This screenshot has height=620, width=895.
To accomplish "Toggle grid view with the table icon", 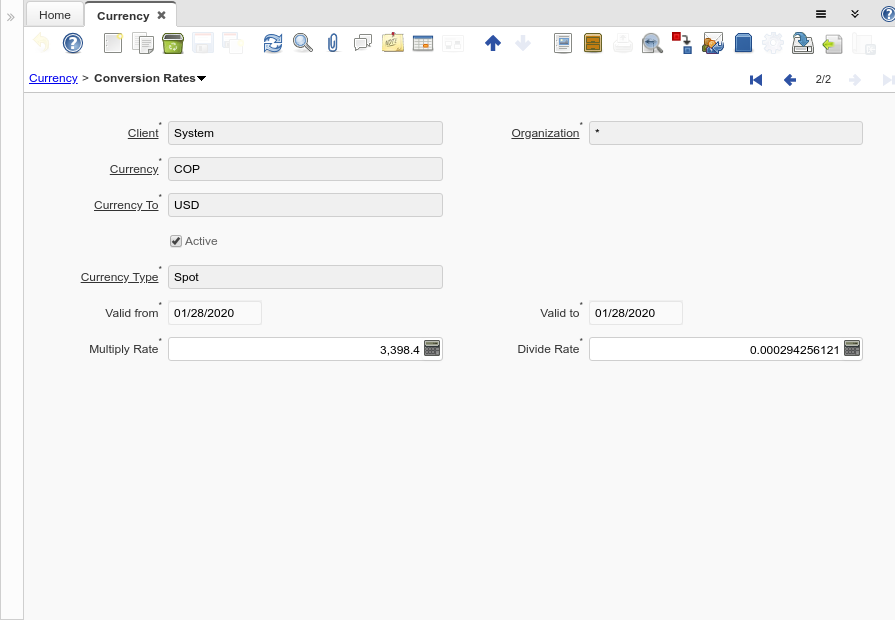I will pos(422,43).
